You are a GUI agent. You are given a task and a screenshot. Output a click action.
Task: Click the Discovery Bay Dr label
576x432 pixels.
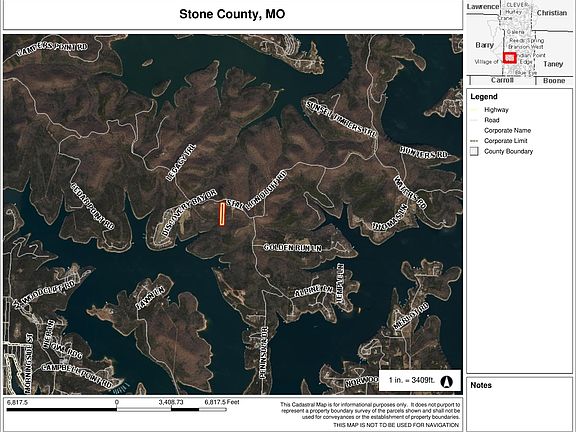188,213
